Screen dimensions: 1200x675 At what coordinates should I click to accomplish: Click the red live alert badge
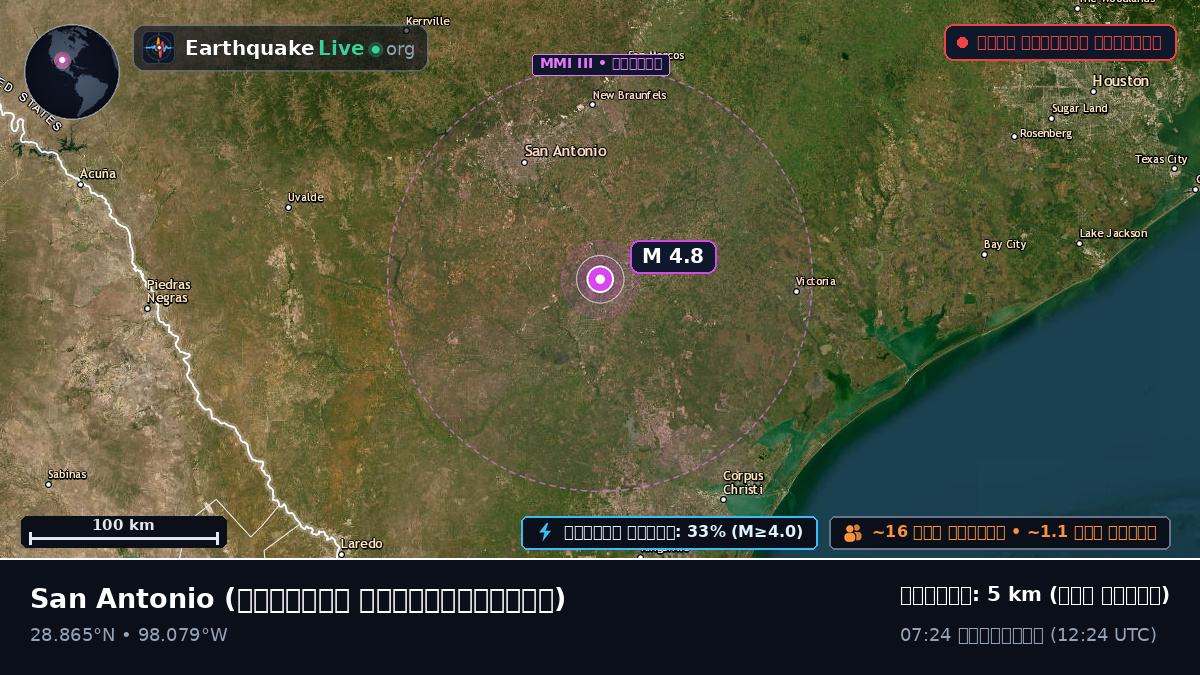click(1060, 43)
